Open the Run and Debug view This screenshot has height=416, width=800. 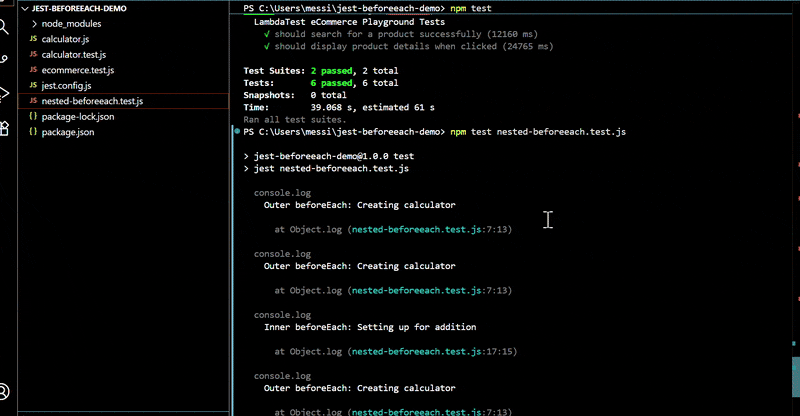pos(5,92)
